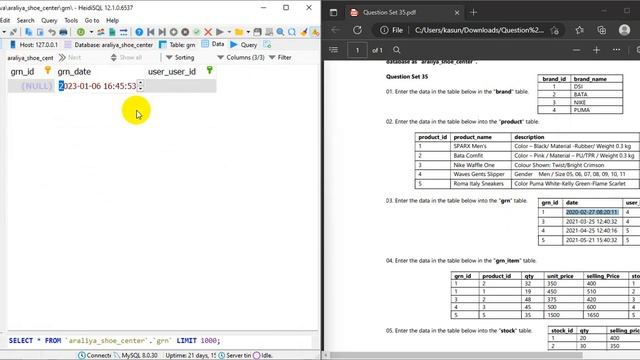This screenshot has height=360, width=640.
Task: Click the disconnect plug icon
Action: tap(13, 32)
